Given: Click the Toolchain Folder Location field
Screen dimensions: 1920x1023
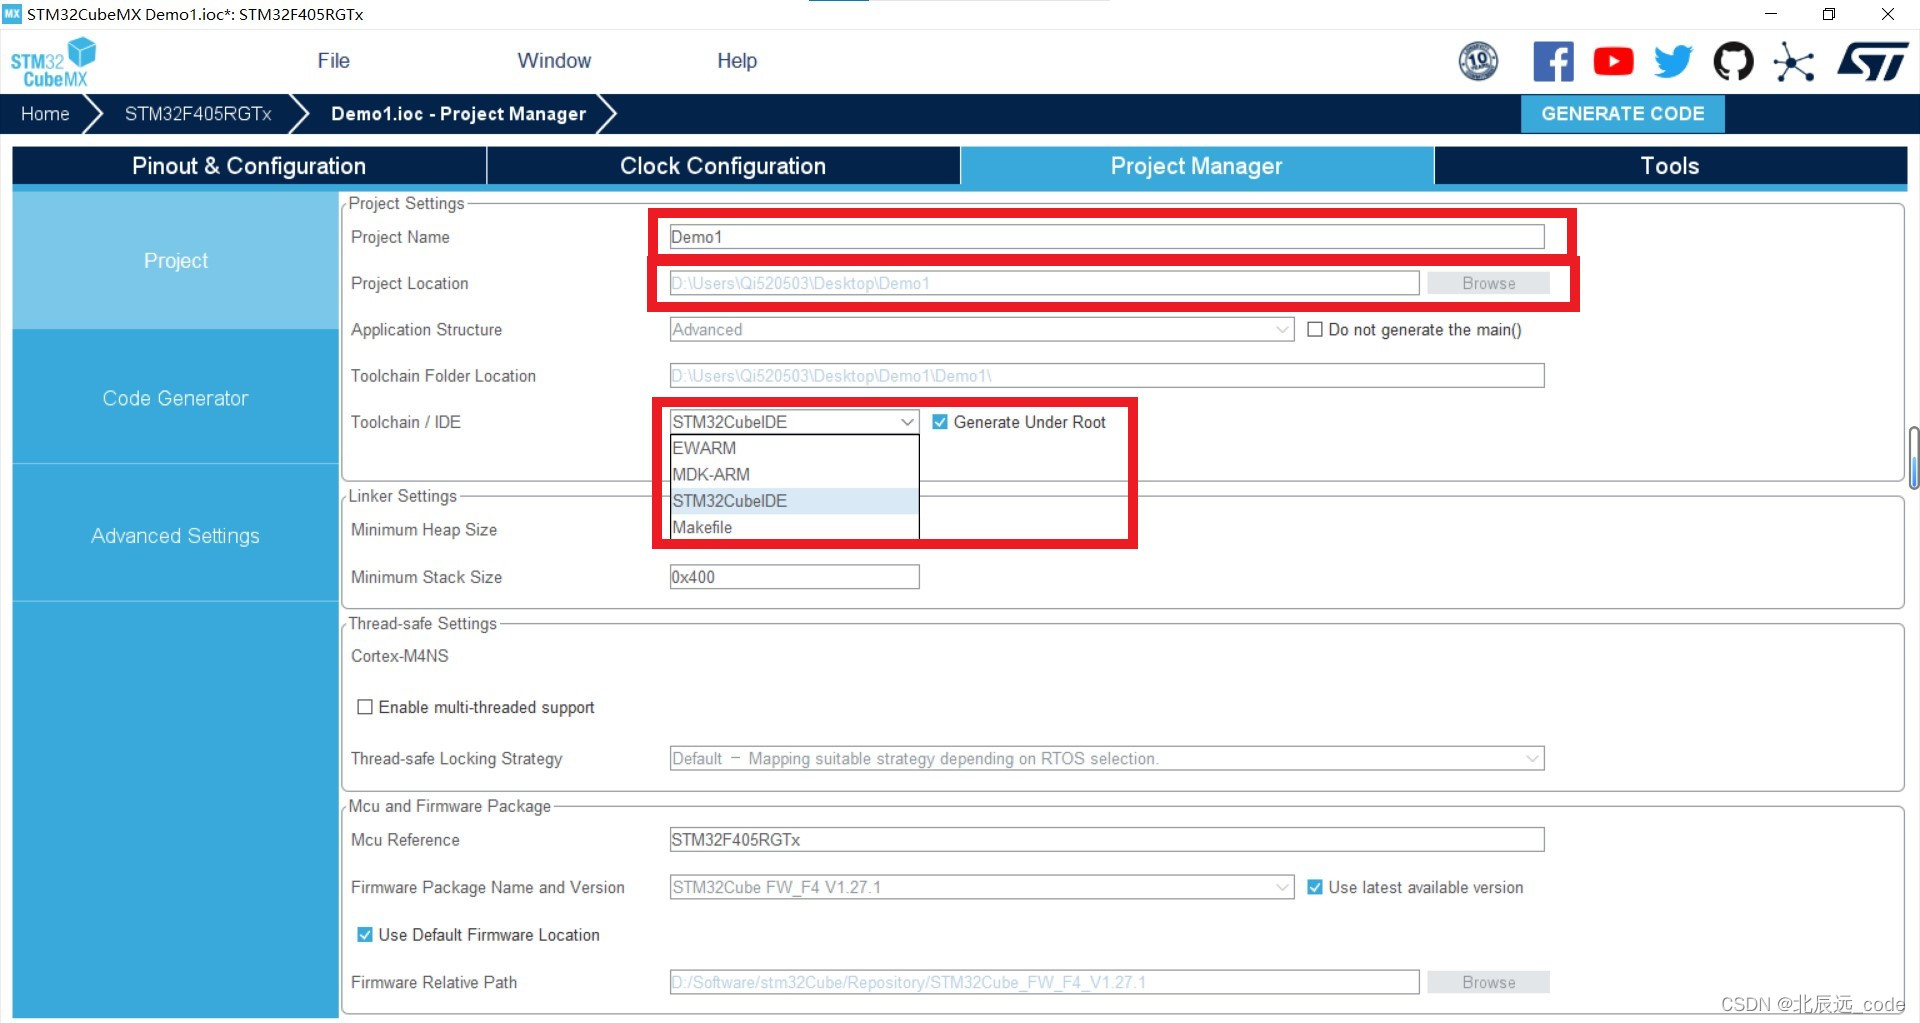Looking at the screenshot, I should pyautogui.click(x=1107, y=376).
